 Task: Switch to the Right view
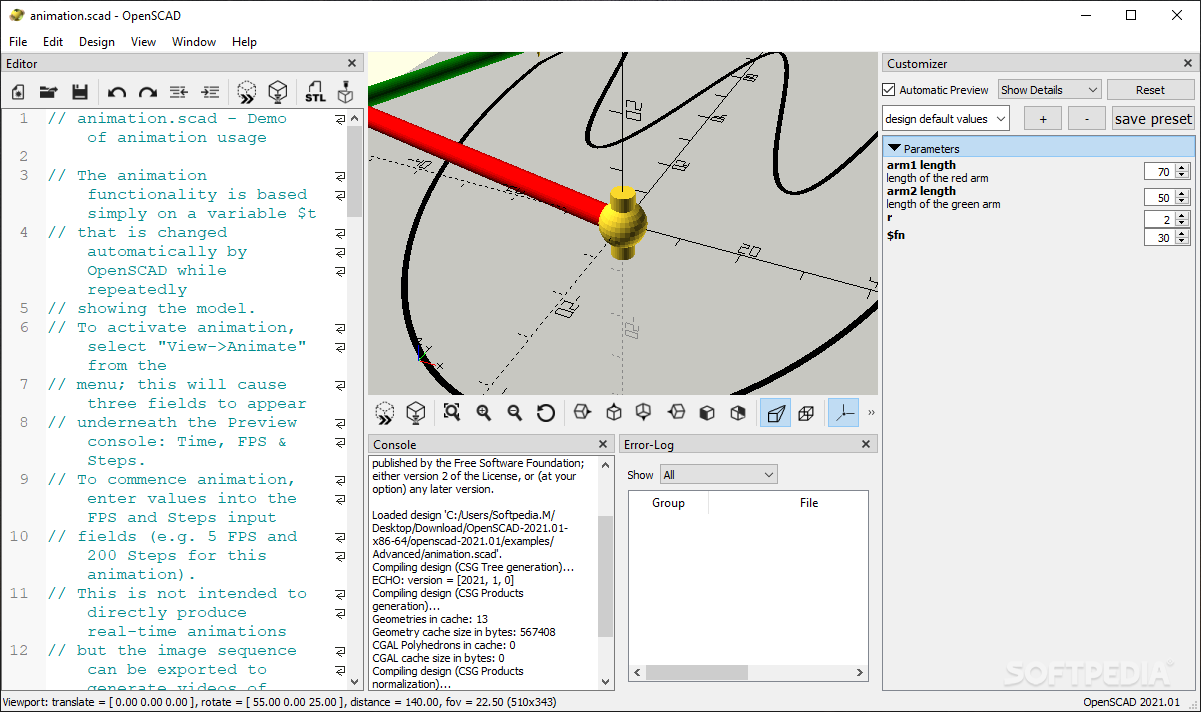click(x=582, y=413)
